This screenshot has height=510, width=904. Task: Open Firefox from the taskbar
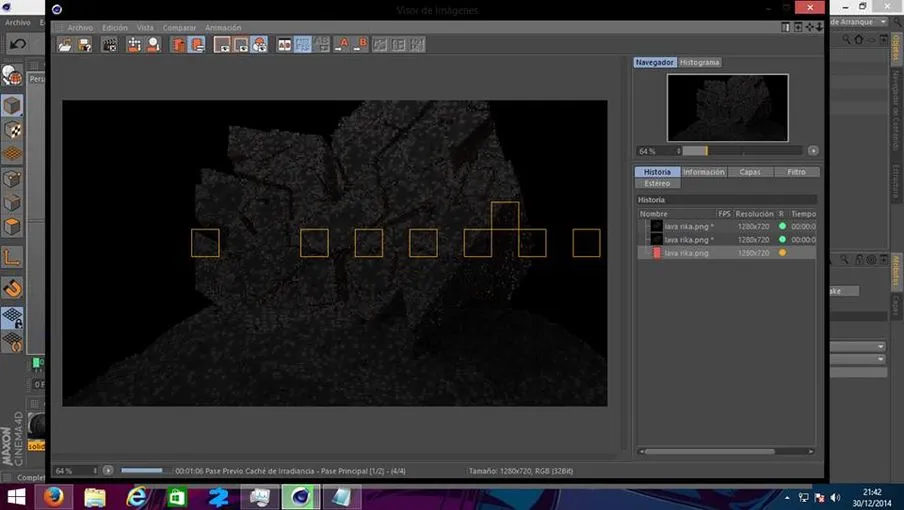point(54,497)
